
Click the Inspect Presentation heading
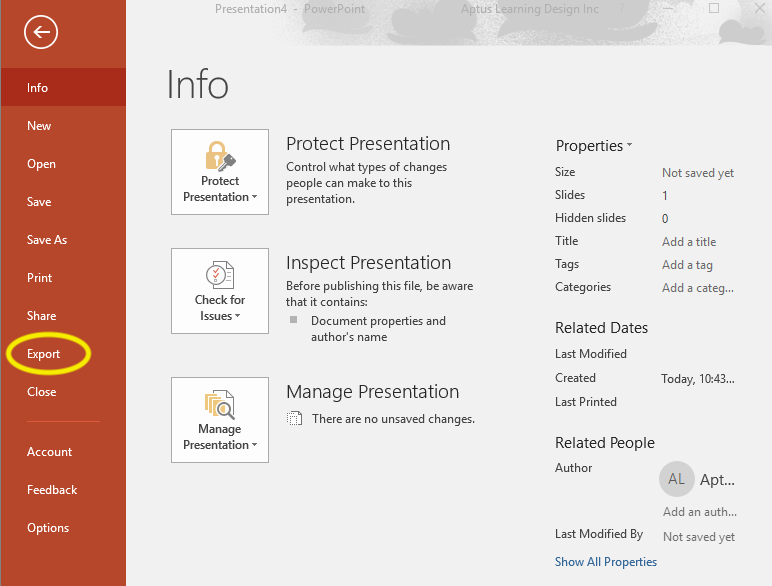pyautogui.click(x=368, y=263)
